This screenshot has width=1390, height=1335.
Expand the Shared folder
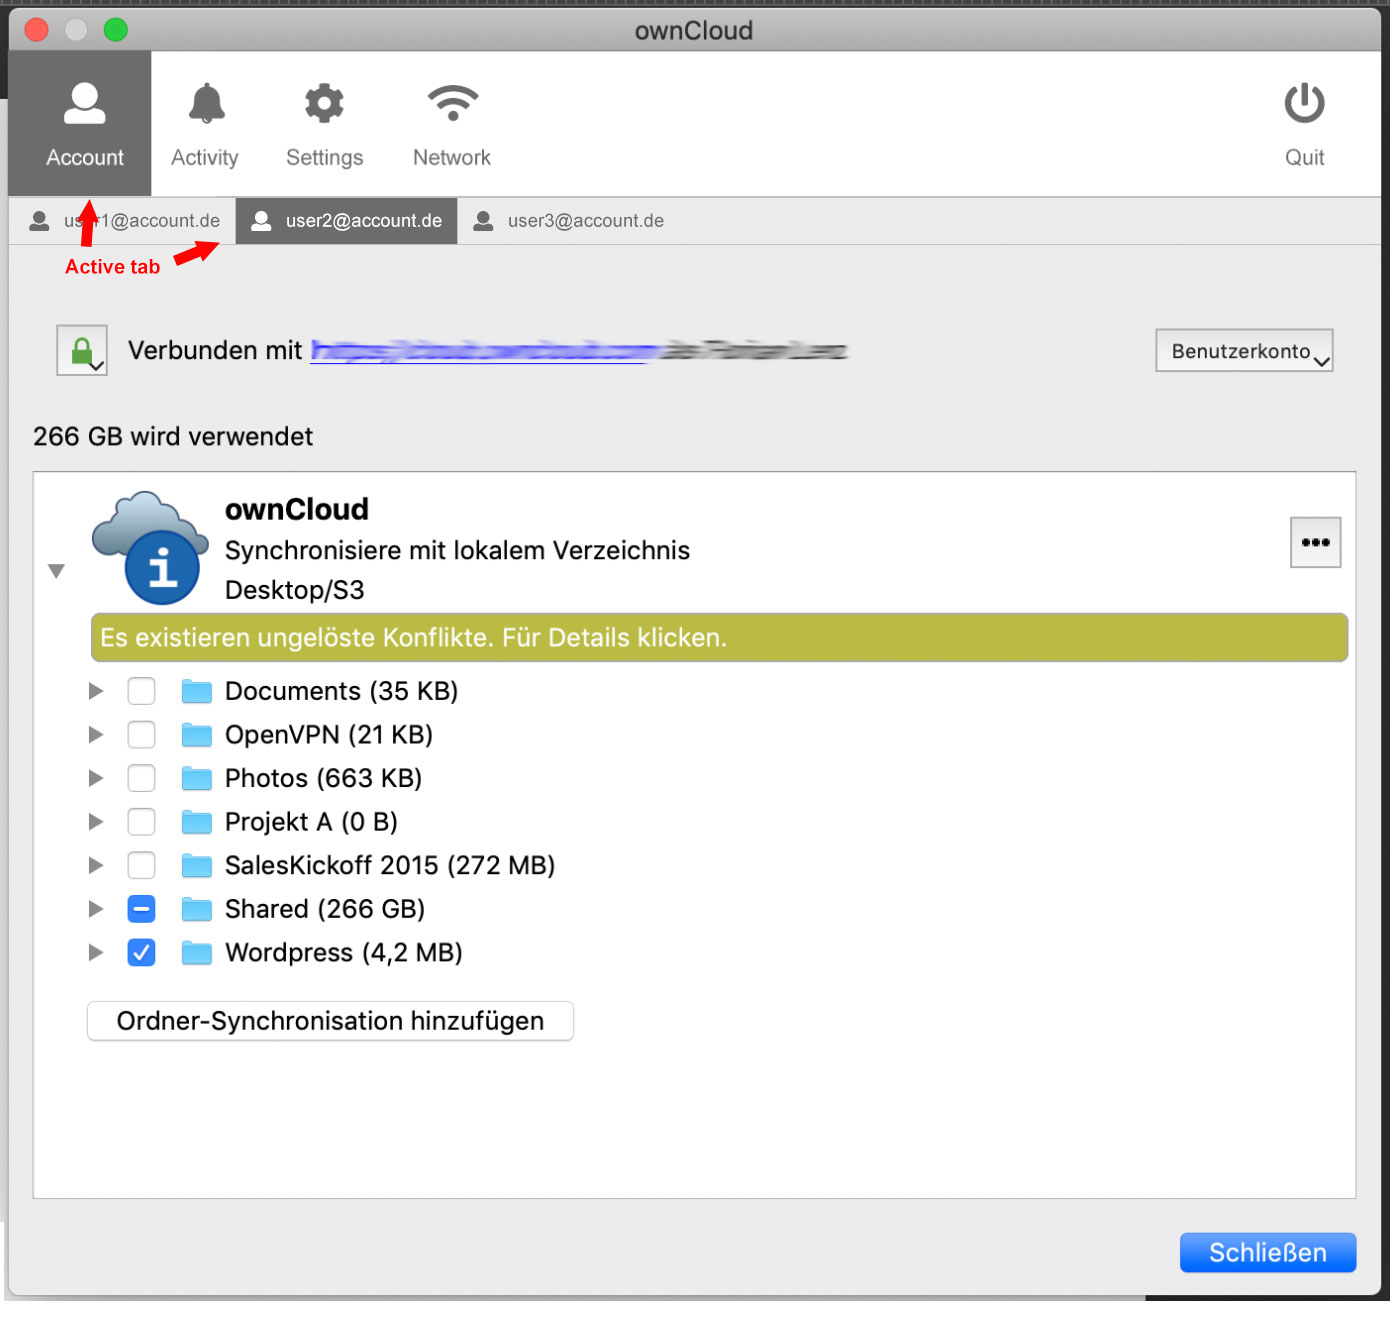[x=96, y=909]
